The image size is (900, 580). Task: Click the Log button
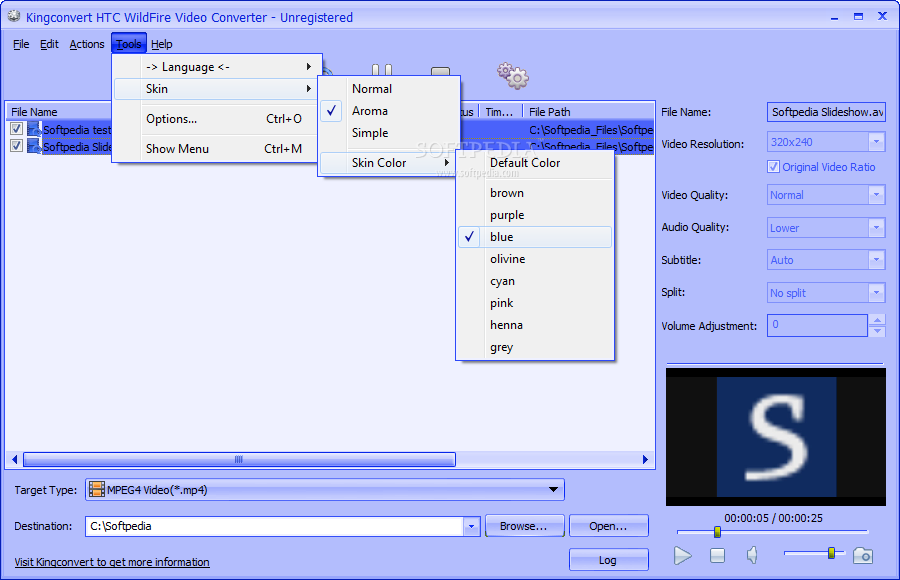click(x=608, y=560)
